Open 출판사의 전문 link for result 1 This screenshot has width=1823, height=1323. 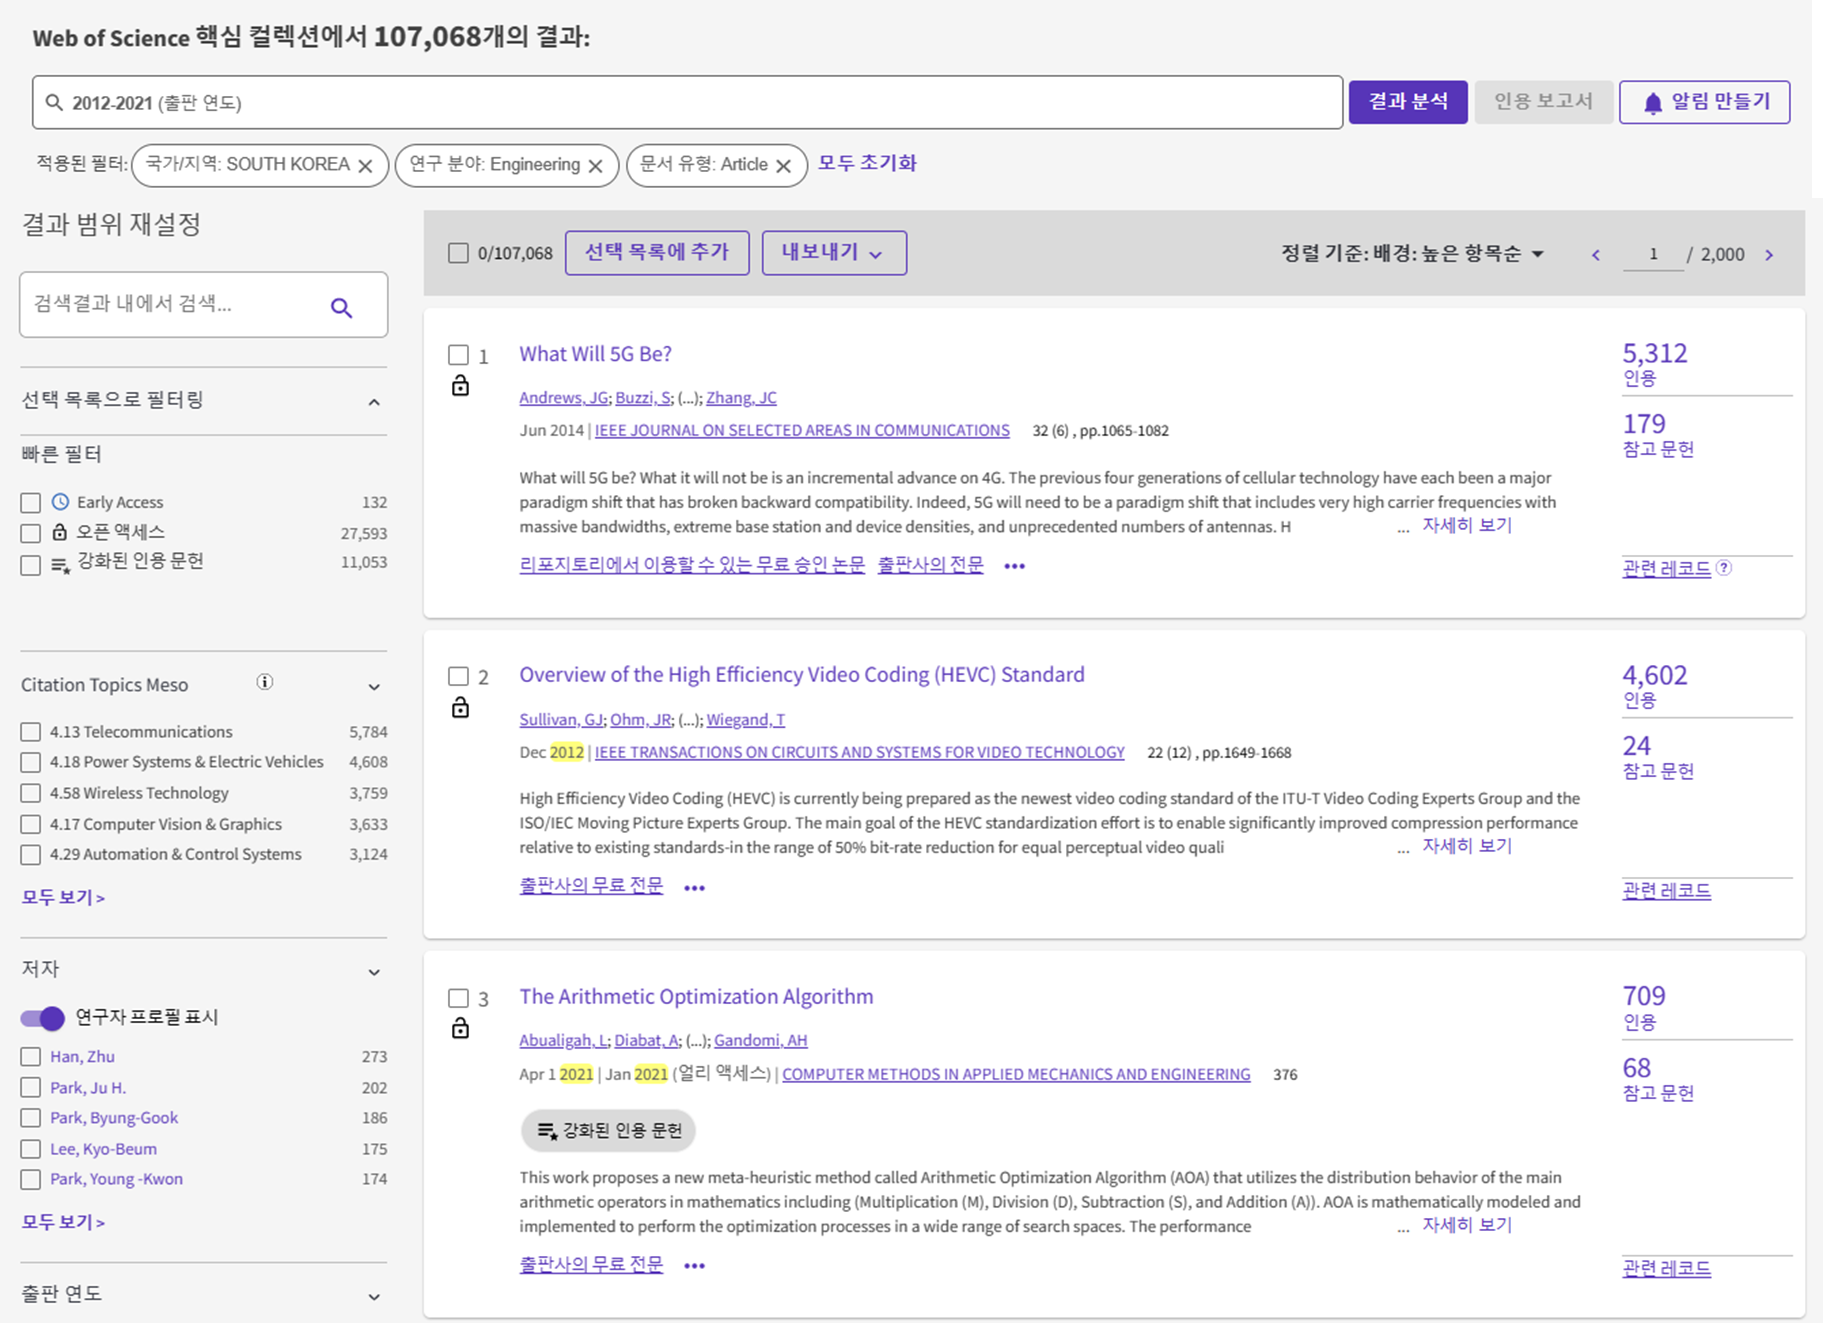(x=930, y=565)
